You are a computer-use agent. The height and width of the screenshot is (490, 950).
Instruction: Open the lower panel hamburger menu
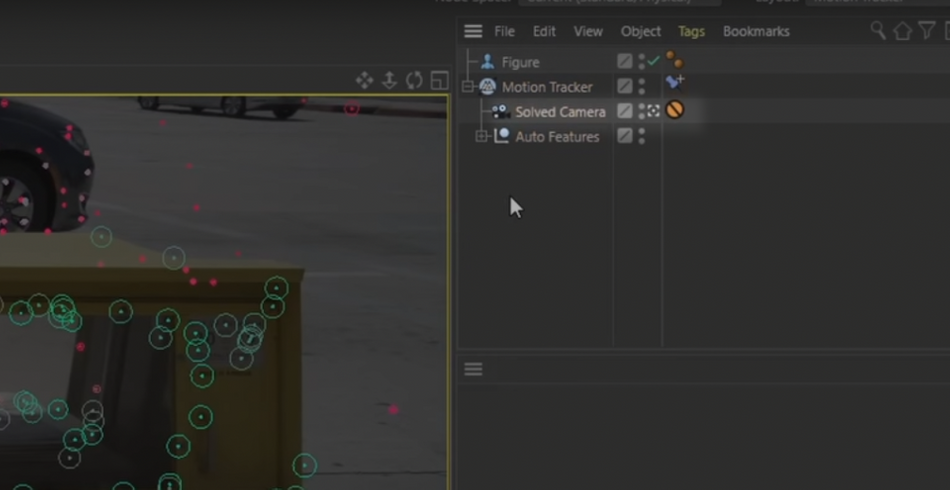473,369
